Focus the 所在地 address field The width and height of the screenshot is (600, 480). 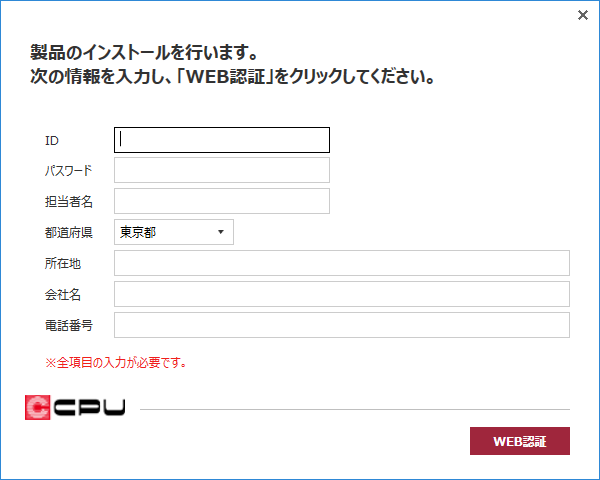tap(342, 263)
